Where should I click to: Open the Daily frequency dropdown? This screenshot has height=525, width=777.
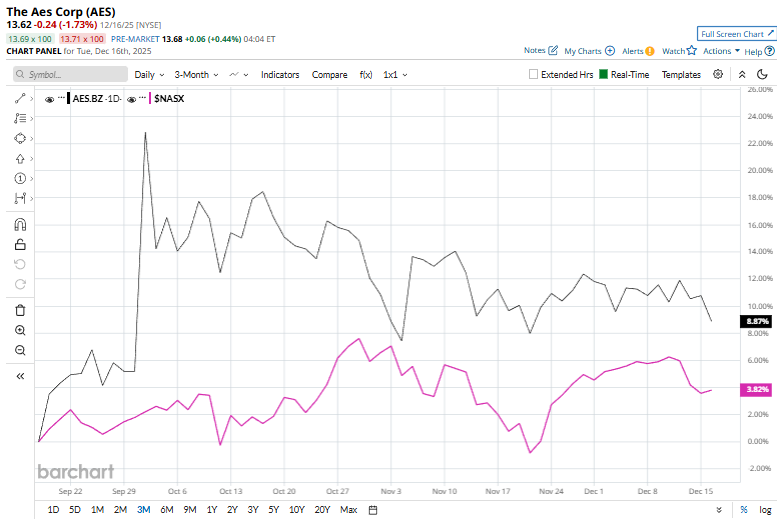[149, 74]
